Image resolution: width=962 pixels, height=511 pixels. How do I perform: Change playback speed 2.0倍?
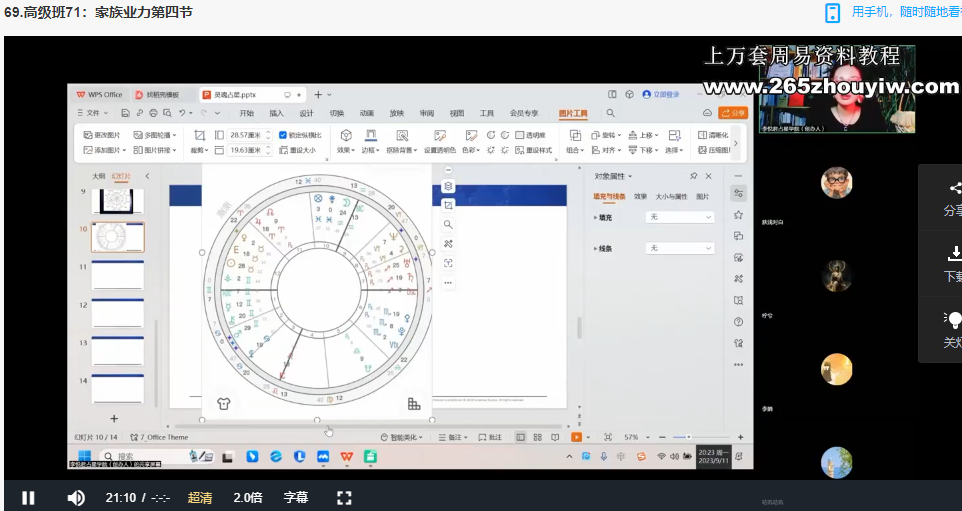[x=248, y=498]
